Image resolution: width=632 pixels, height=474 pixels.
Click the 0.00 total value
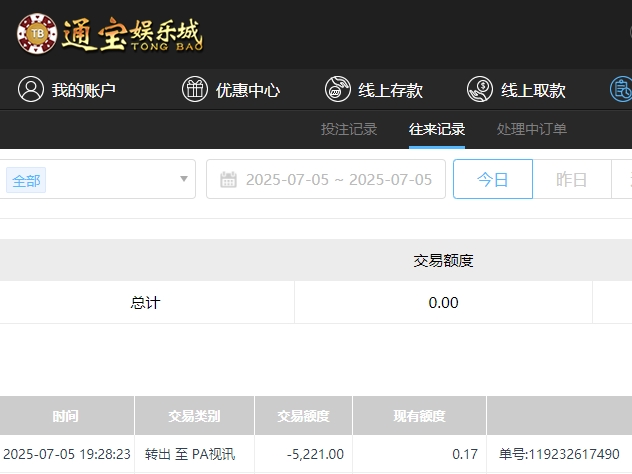pos(443,302)
